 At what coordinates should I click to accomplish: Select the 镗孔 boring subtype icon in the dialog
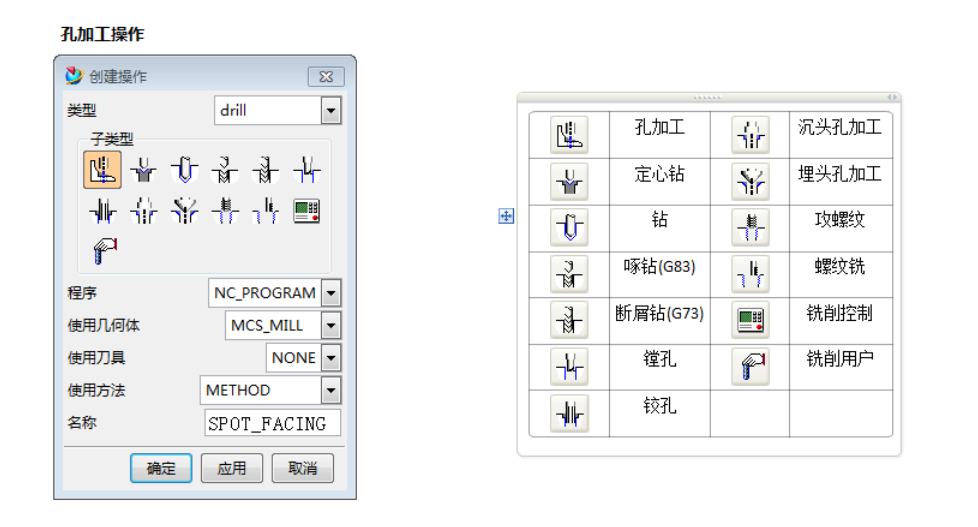pyautogui.click(x=307, y=169)
